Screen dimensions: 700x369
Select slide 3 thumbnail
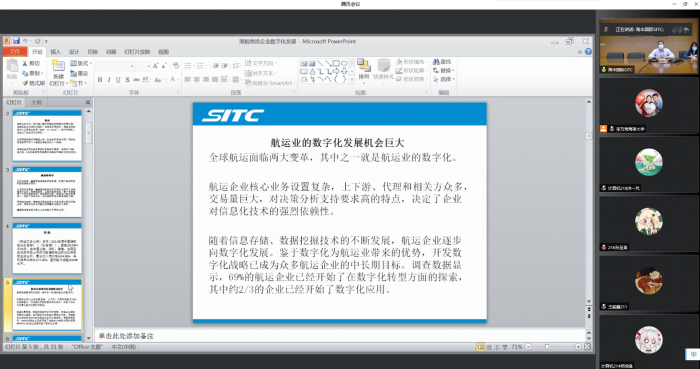pos(47,192)
